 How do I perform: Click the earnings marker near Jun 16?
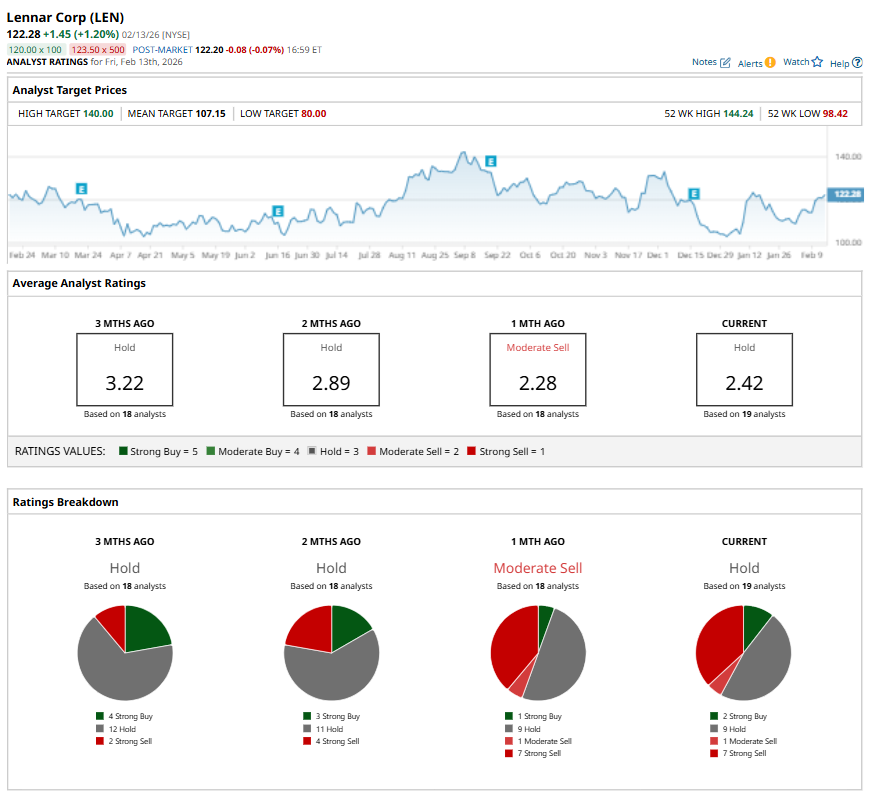tap(277, 211)
